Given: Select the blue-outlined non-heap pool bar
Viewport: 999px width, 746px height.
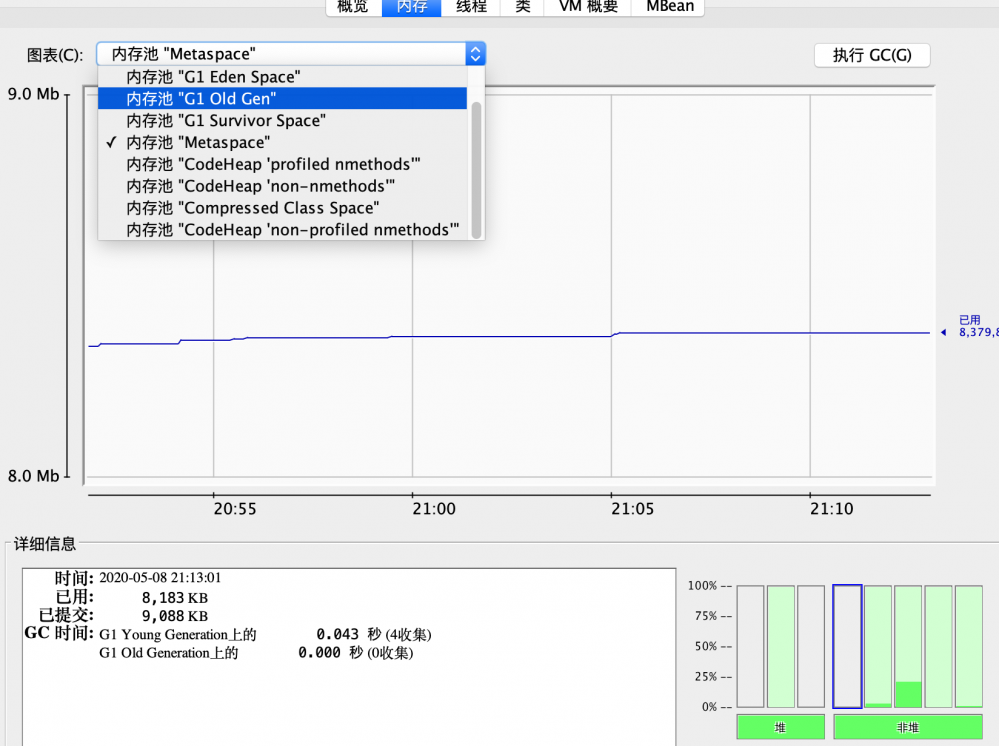Looking at the screenshot, I should coord(847,646).
